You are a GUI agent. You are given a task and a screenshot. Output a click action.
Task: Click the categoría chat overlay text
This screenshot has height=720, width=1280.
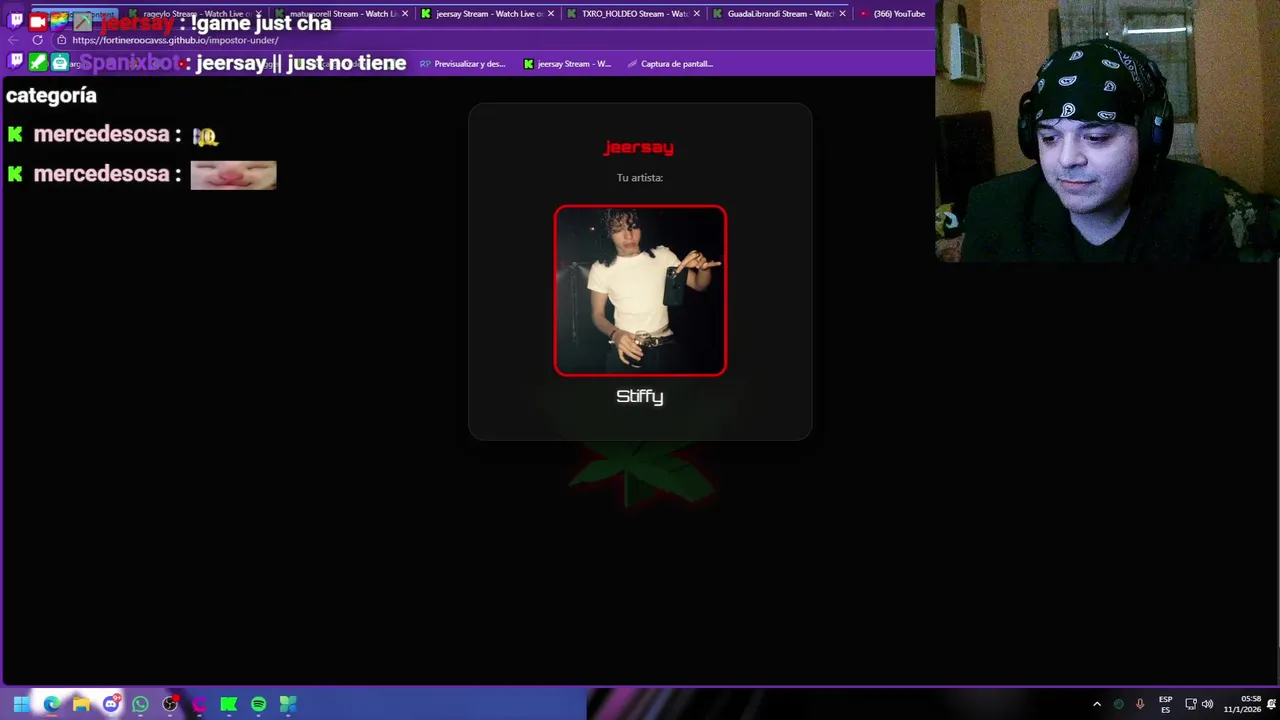(51, 96)
